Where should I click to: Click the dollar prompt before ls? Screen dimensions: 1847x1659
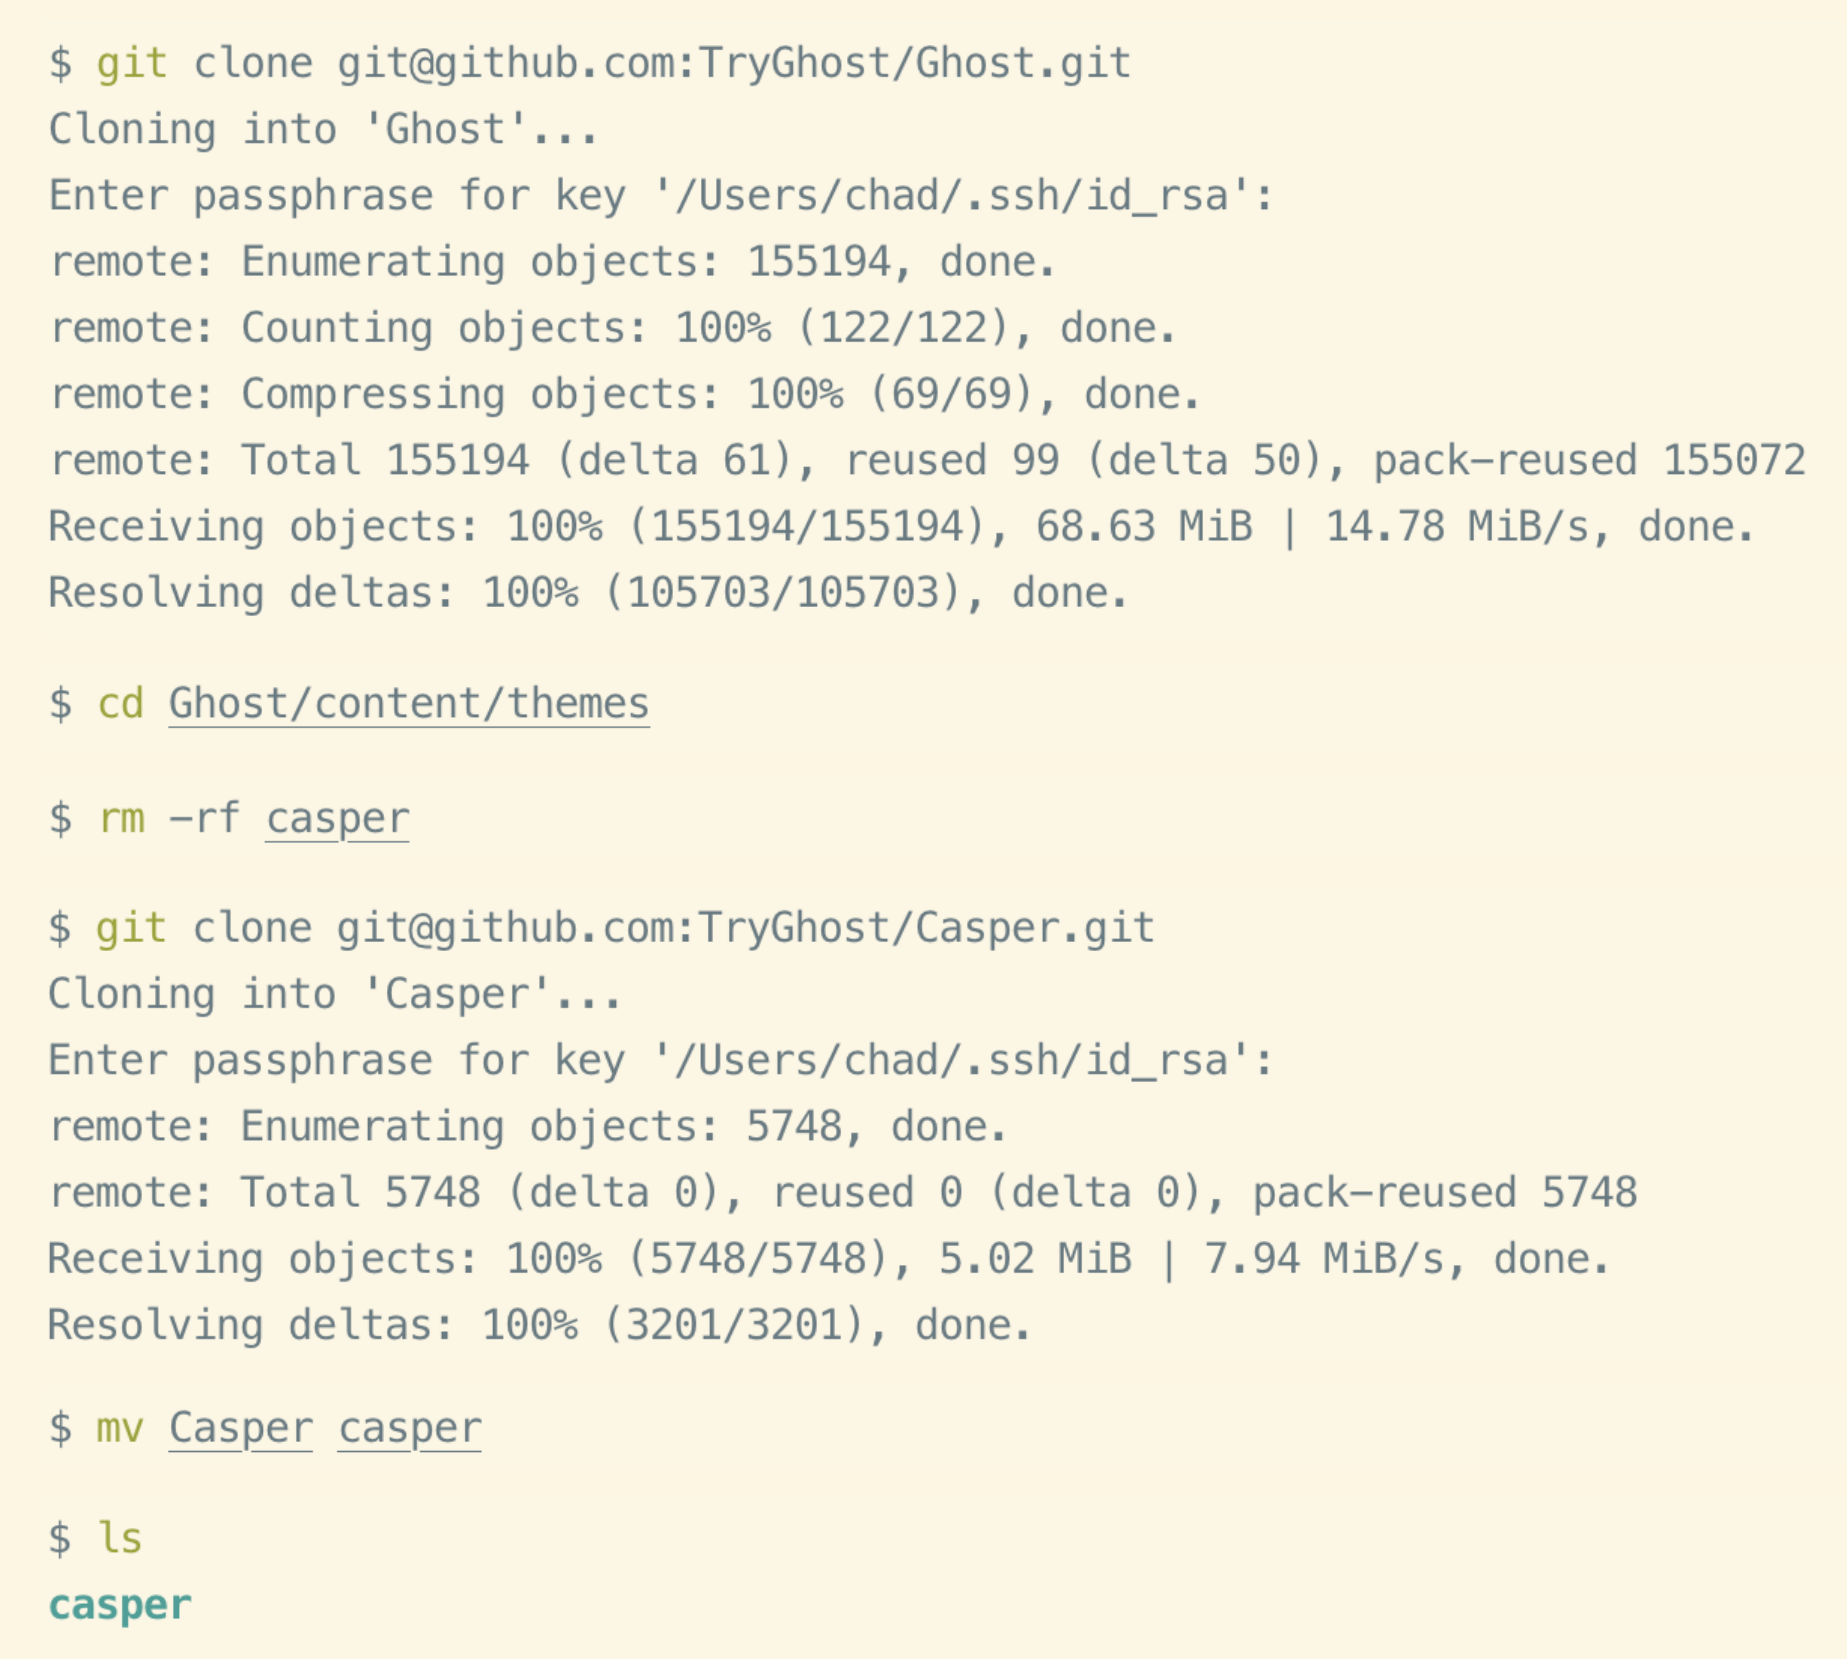(x=60, y=1538)
